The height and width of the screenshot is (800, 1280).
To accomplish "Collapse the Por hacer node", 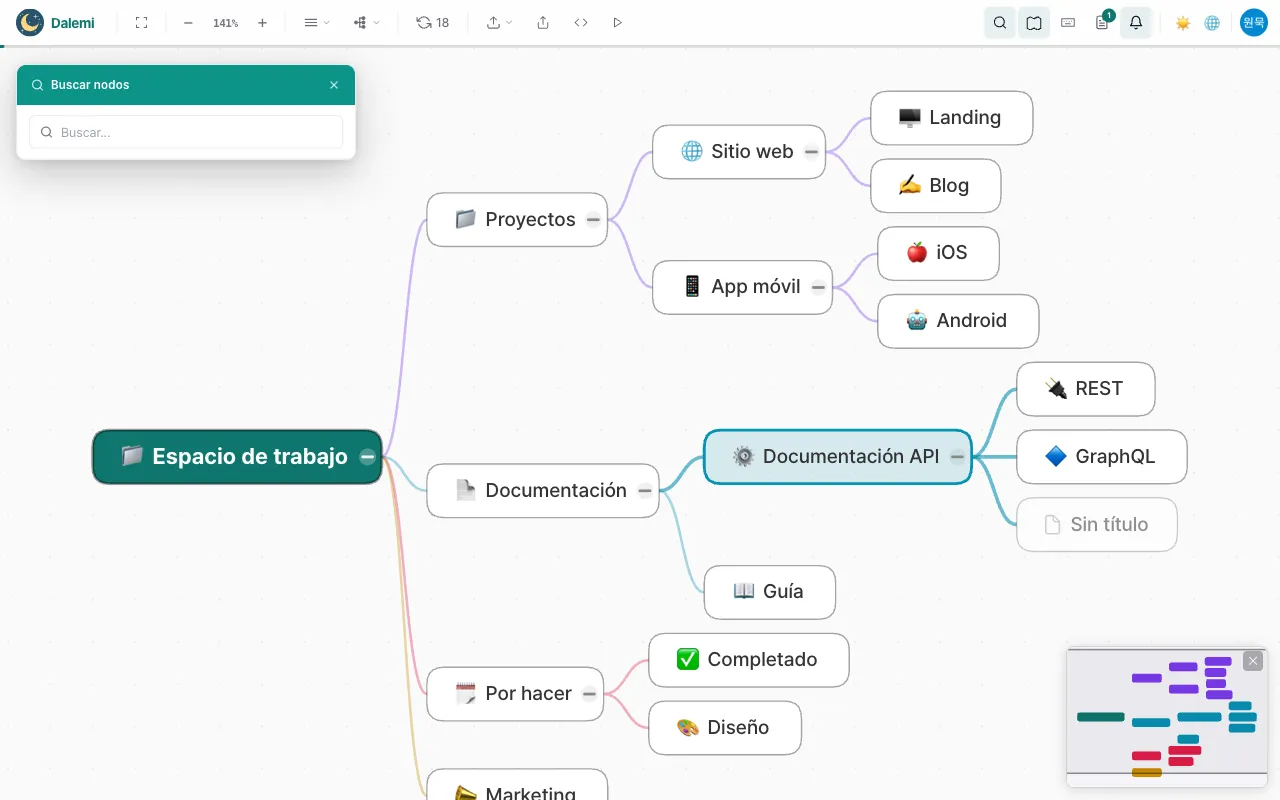I will pyautogui.click(x=589, y=694).
